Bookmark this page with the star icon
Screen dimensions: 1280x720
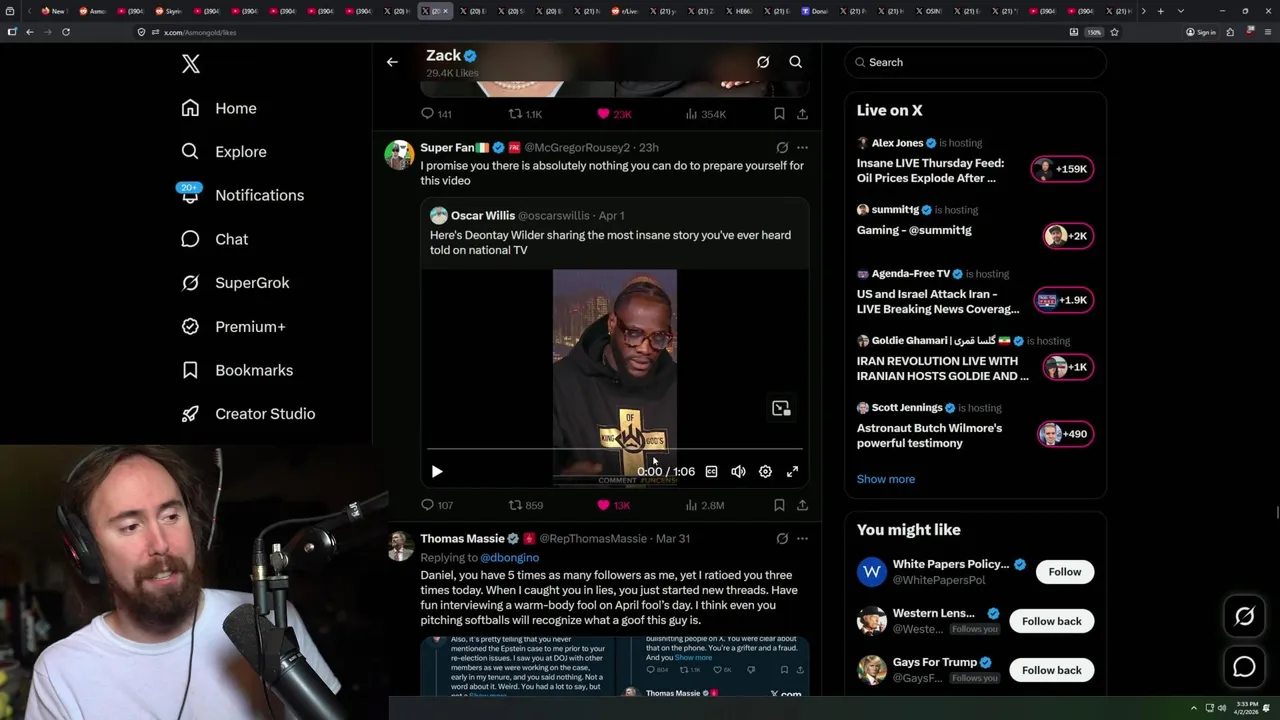[1114, 32]
